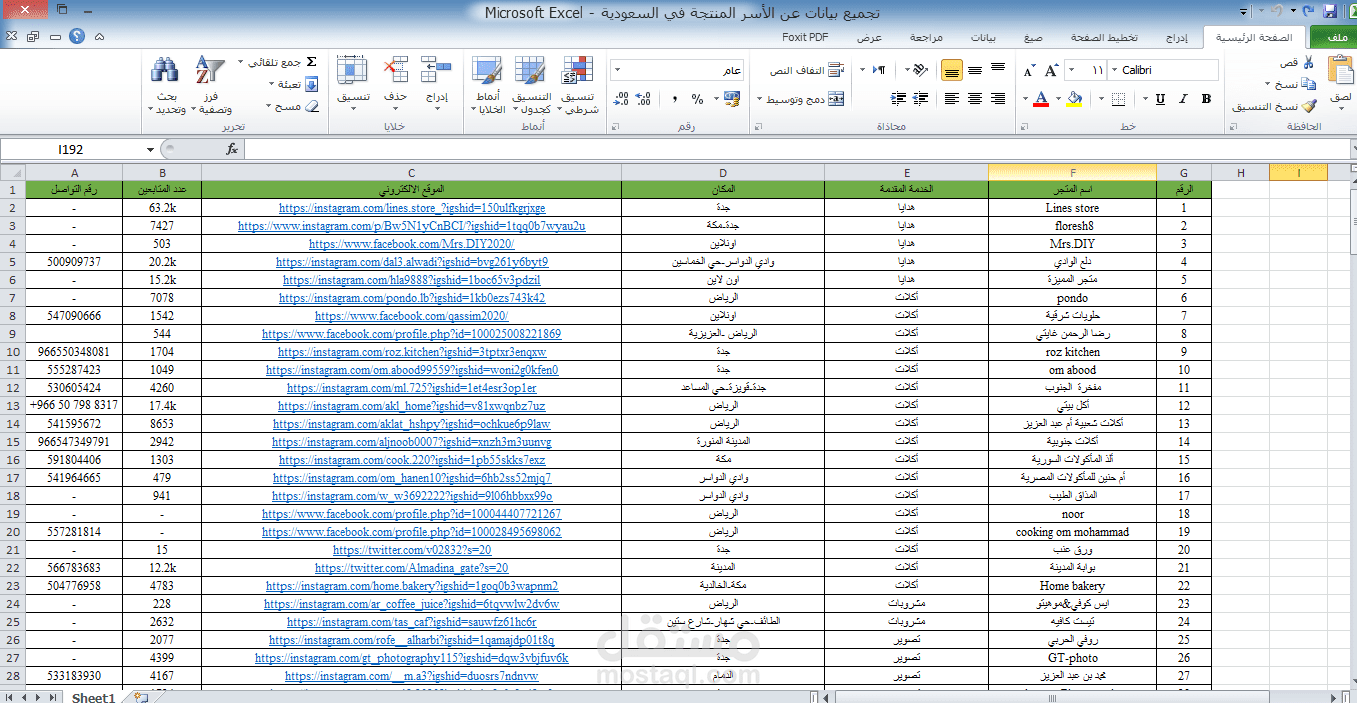Toggle Bold formatting
Image resolution: width=1357 pixels, height=703 pixels.
pos(1206,99)
